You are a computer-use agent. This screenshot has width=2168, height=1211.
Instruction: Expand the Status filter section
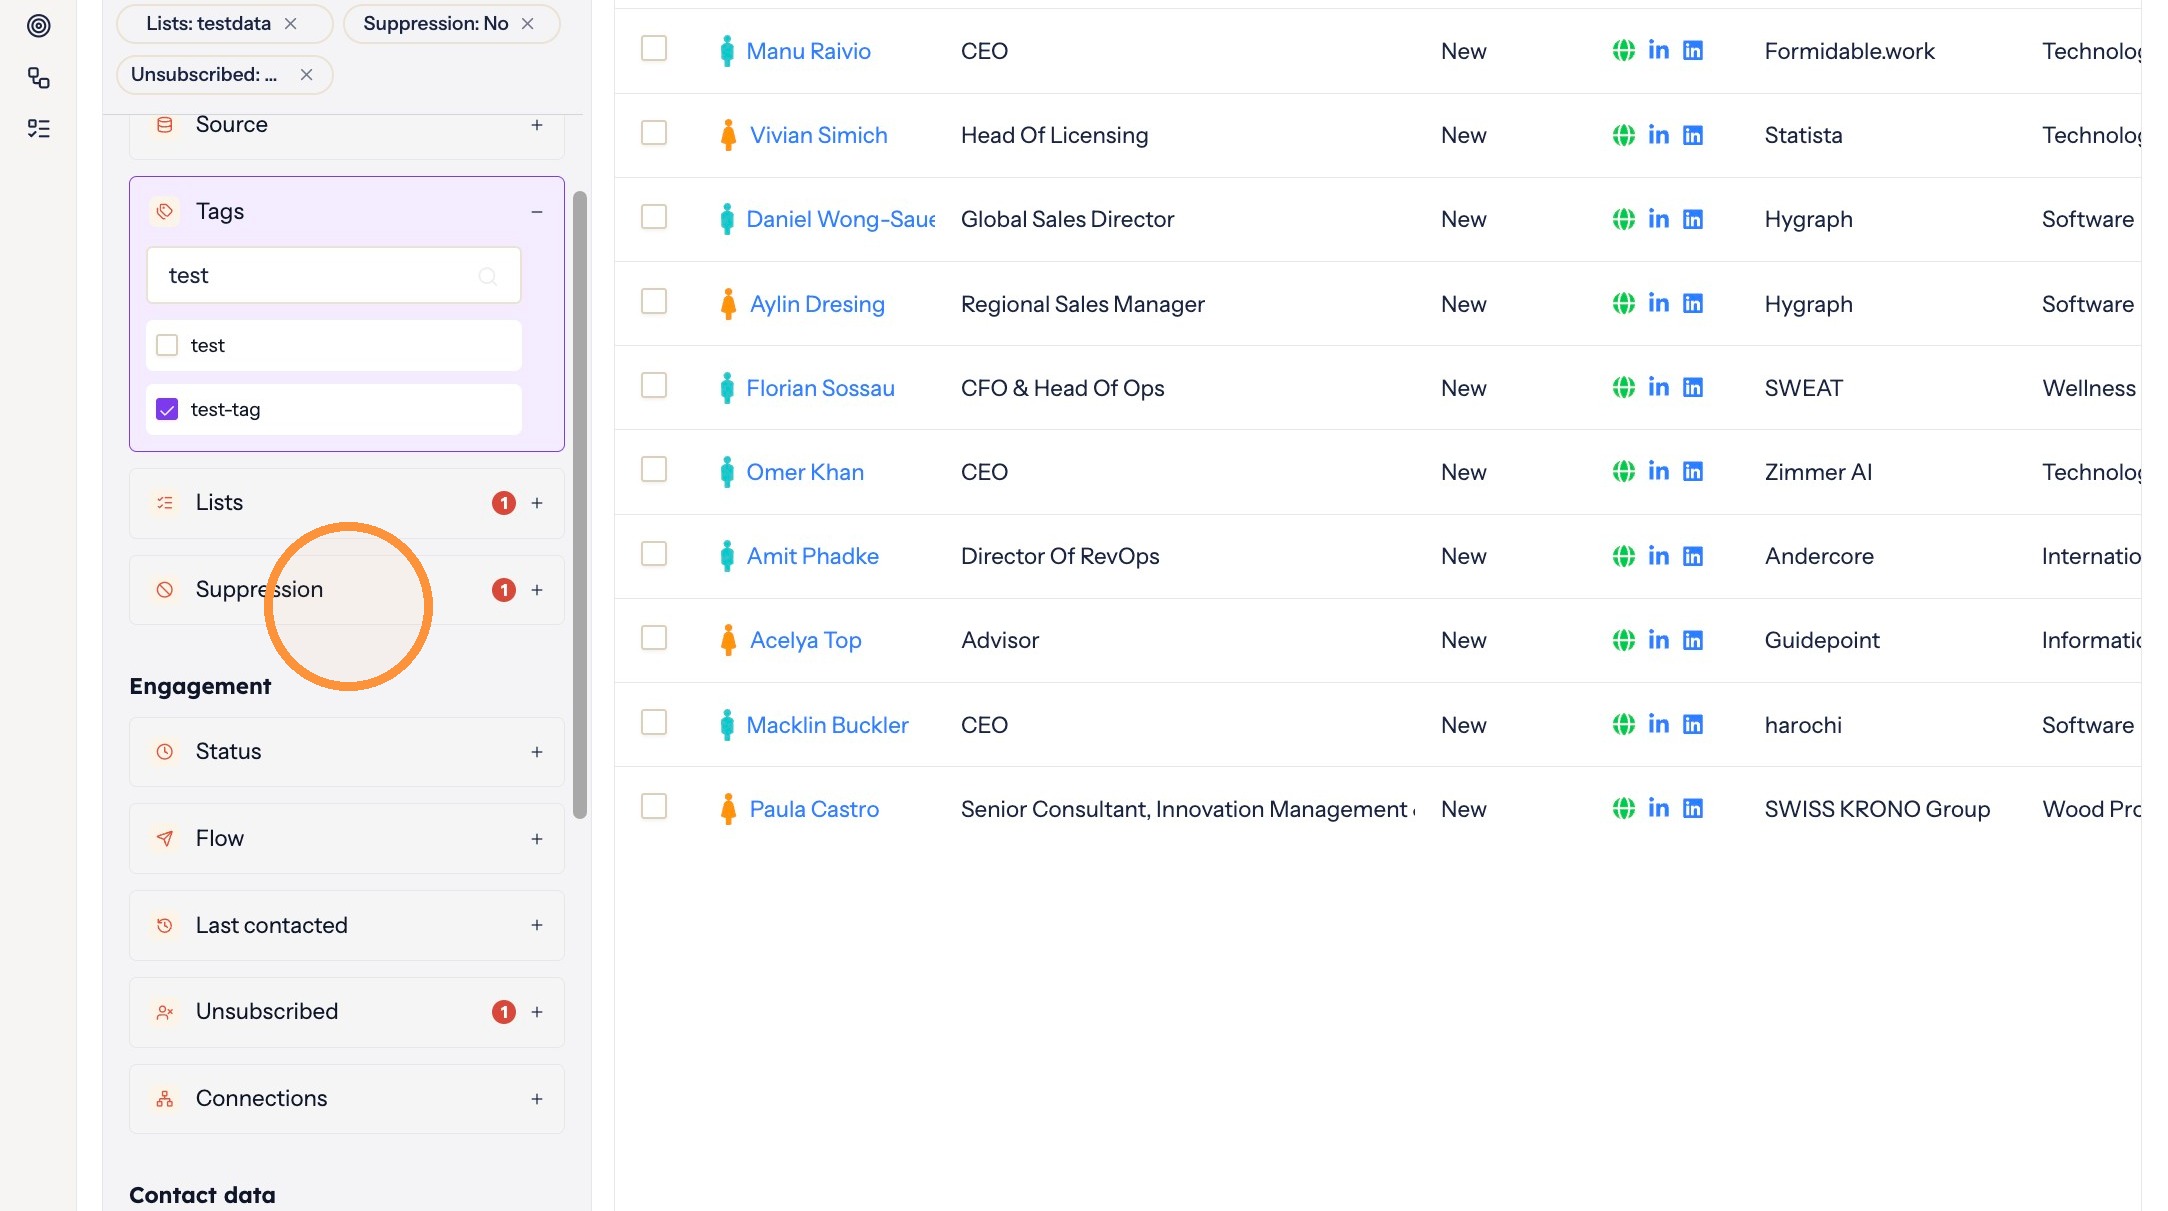tap(537, 752)
